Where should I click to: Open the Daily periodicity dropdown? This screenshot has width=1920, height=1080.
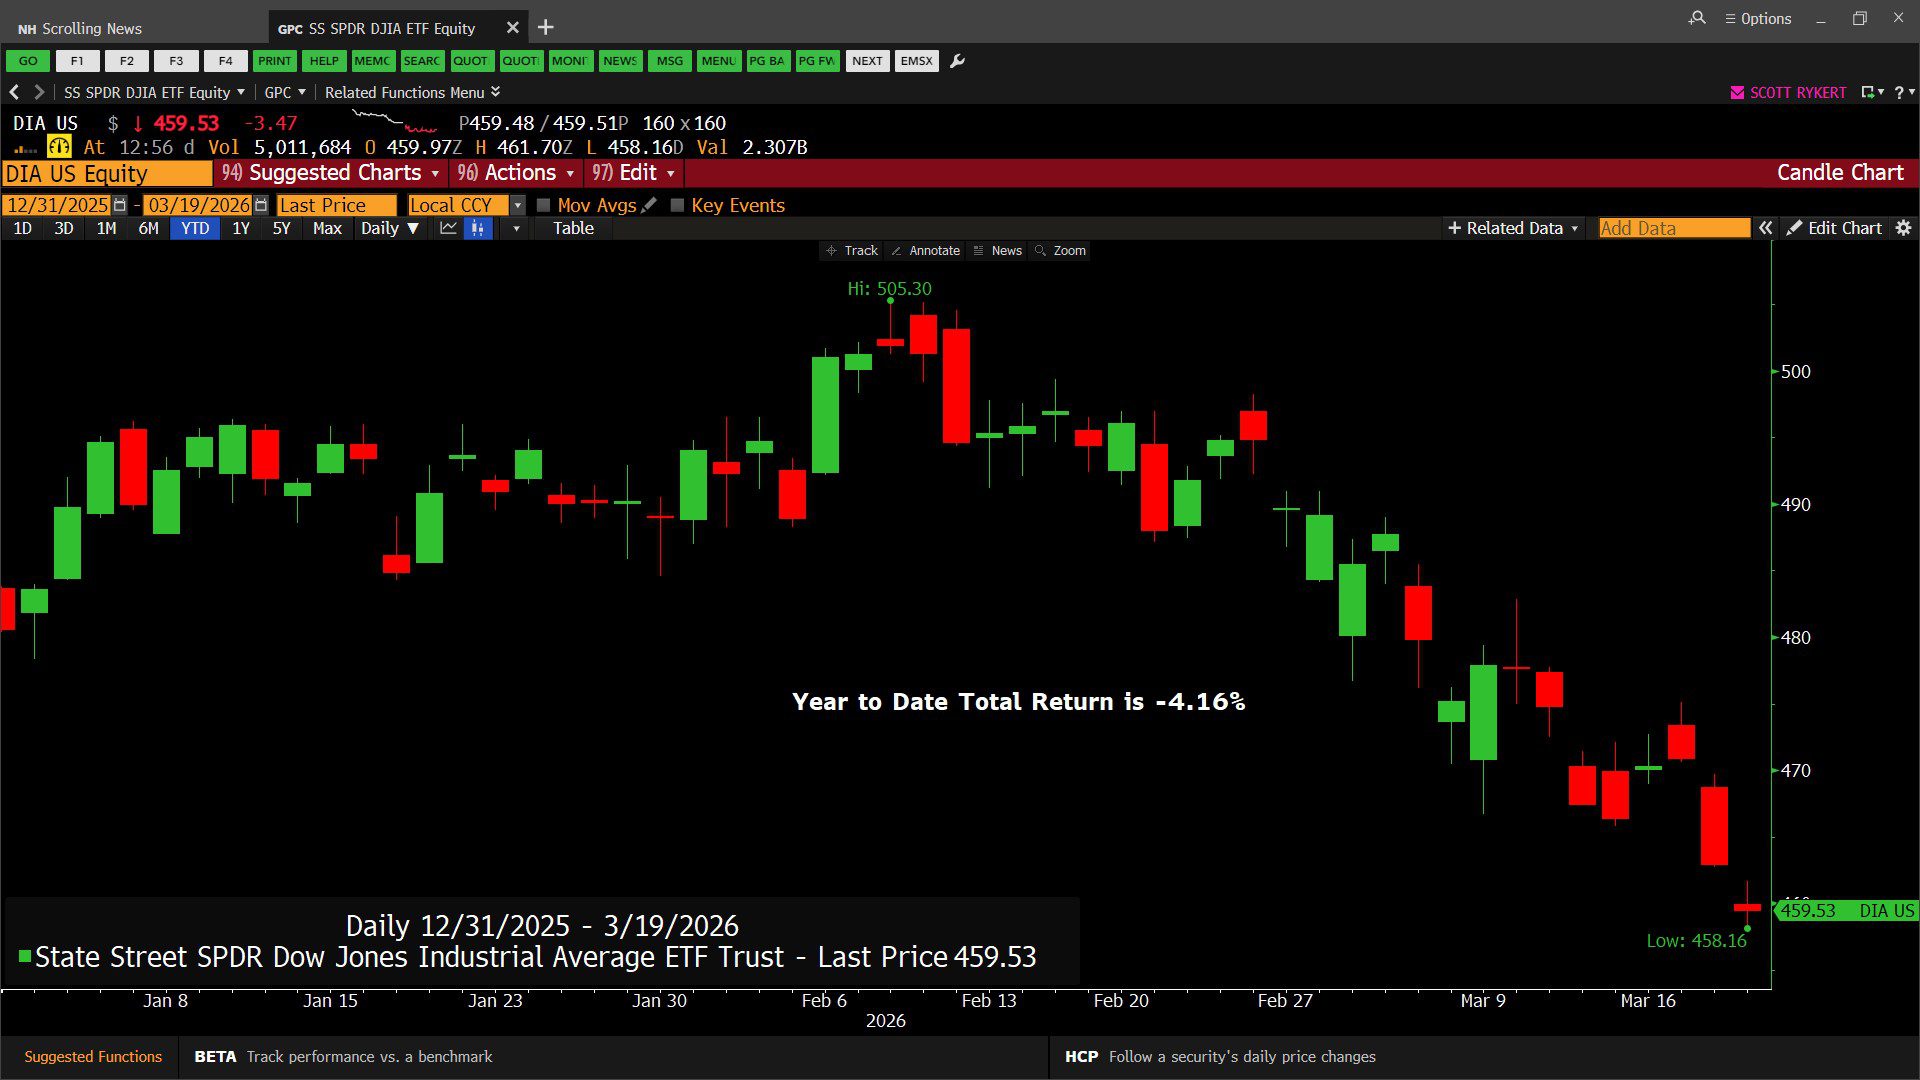(389, 228)
